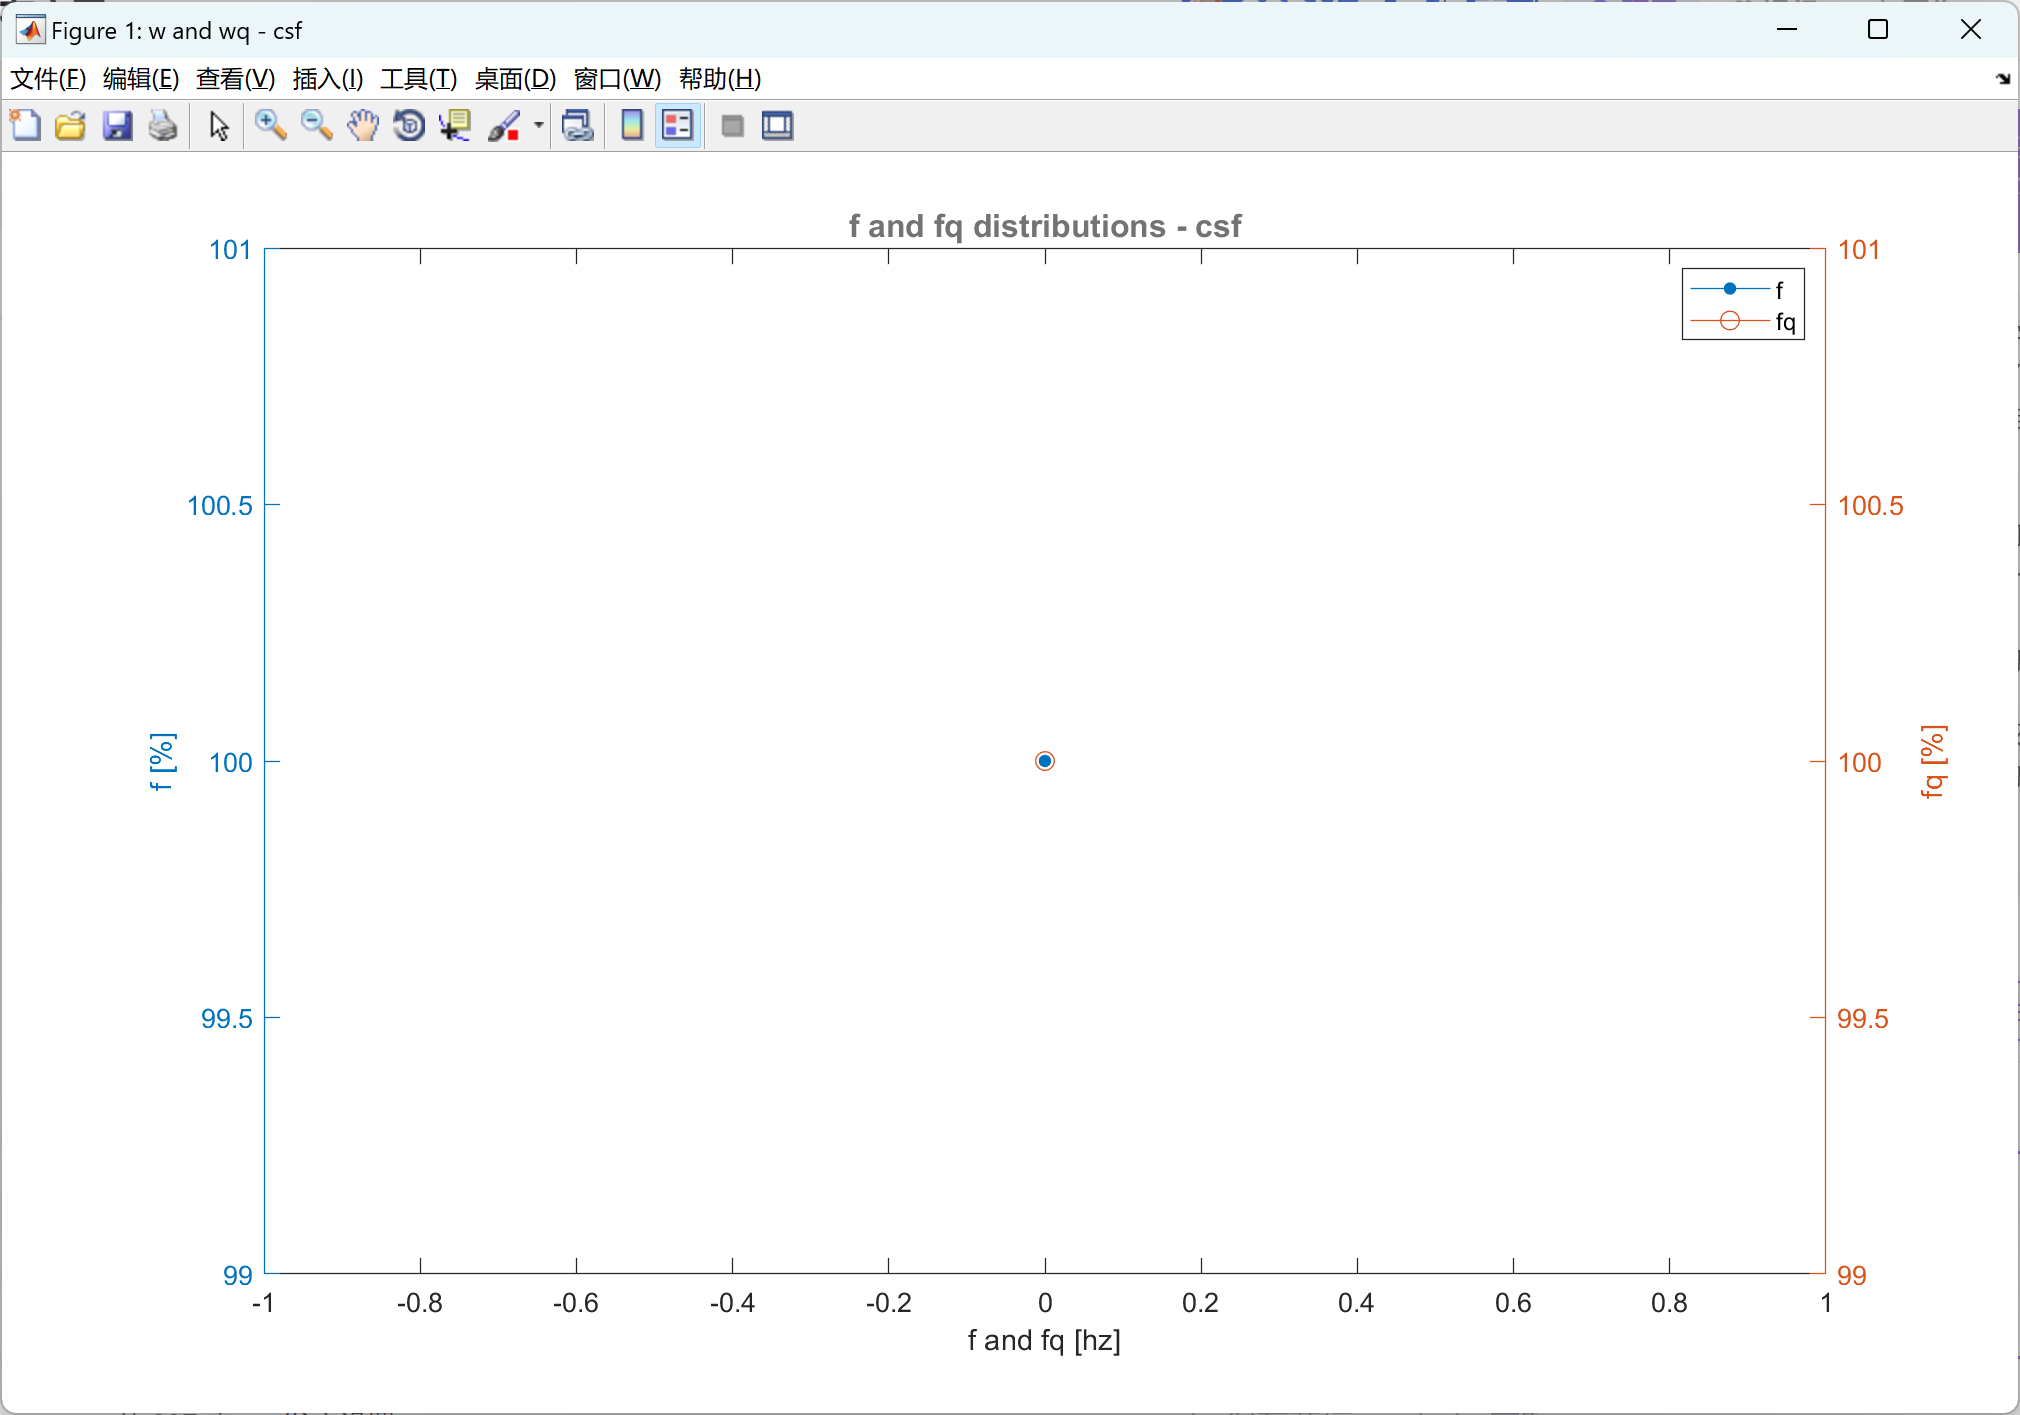This screenshot has height=1415, width=2020.
Task: Activate the Pan hand tool
Action: pos(363,126)
